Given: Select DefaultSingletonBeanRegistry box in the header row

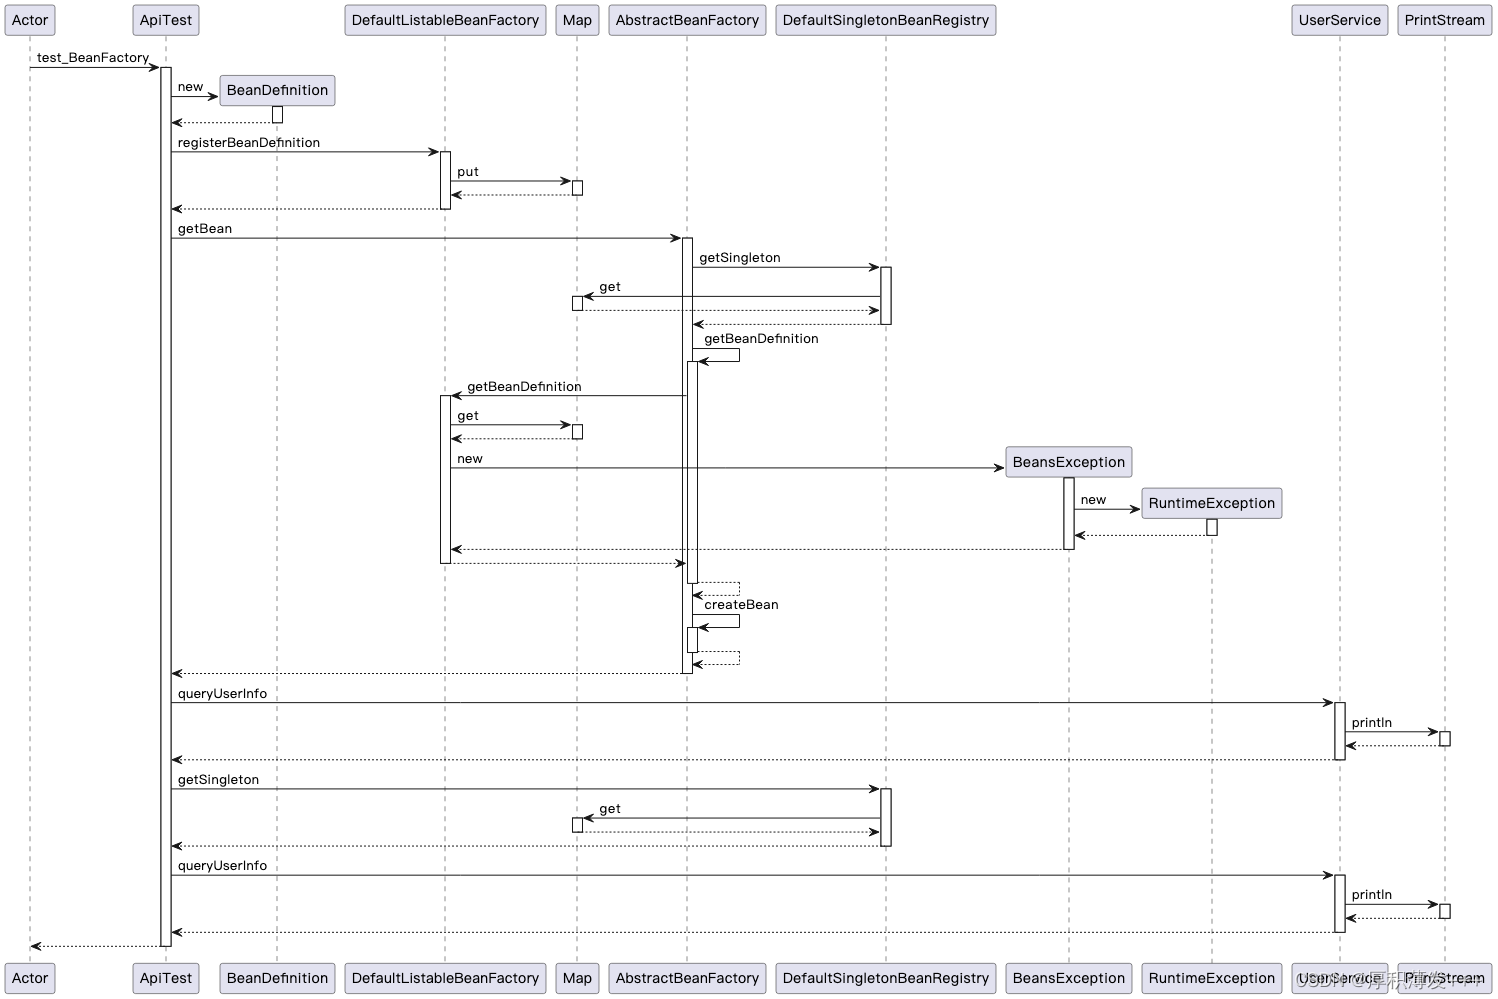Looking at the screenshot, I should coord(886,20).
